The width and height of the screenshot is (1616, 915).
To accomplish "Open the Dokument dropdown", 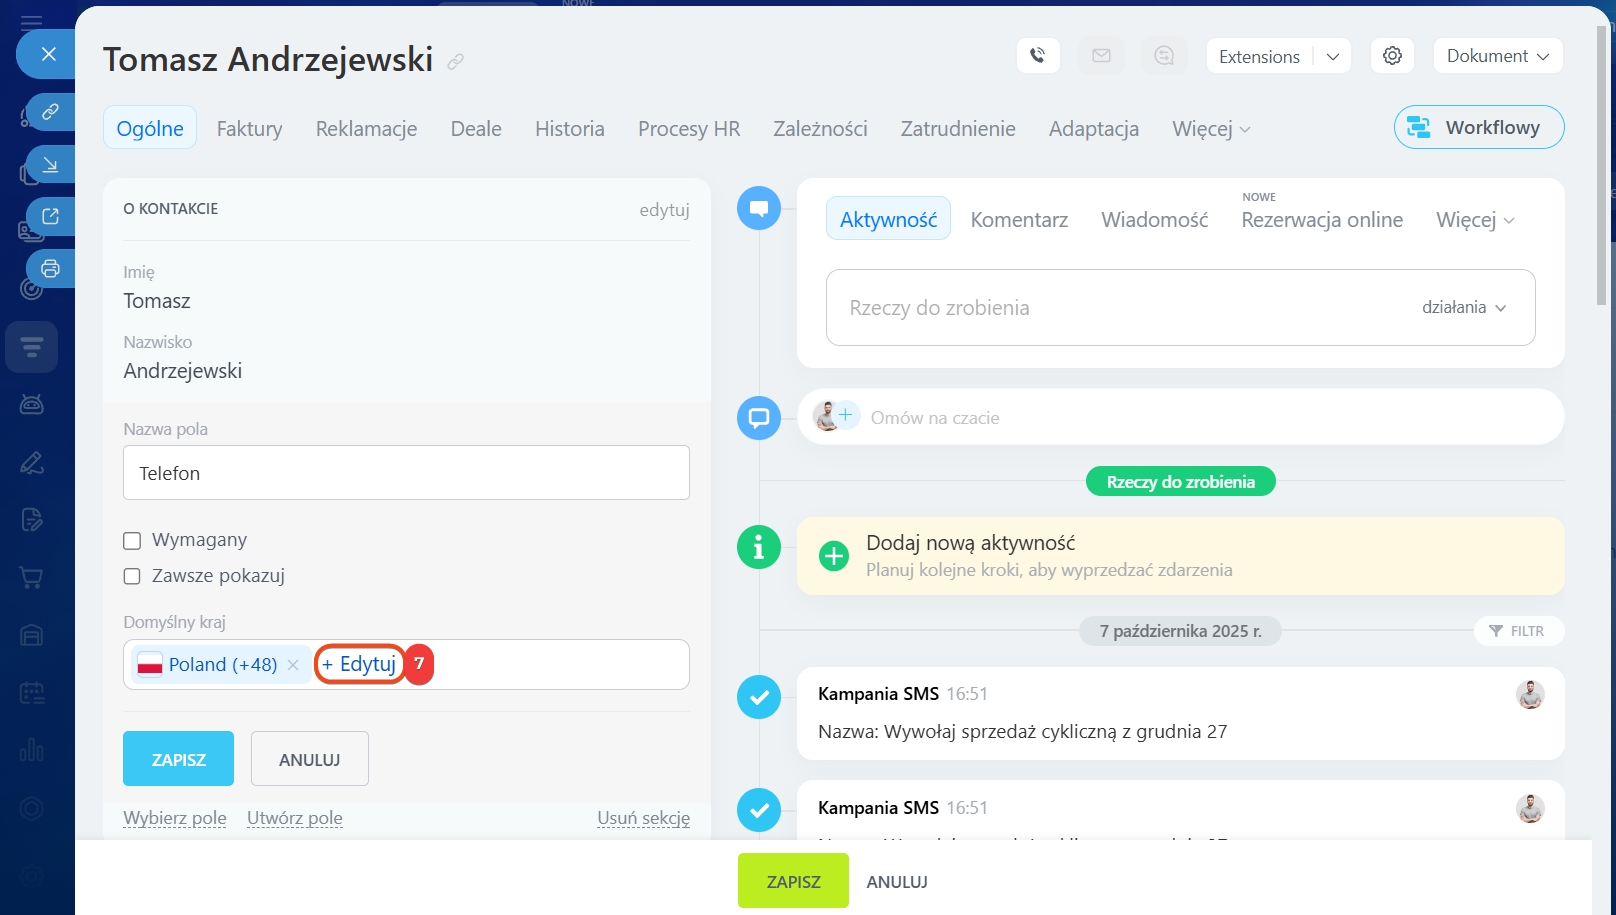I will point(1498,56).
